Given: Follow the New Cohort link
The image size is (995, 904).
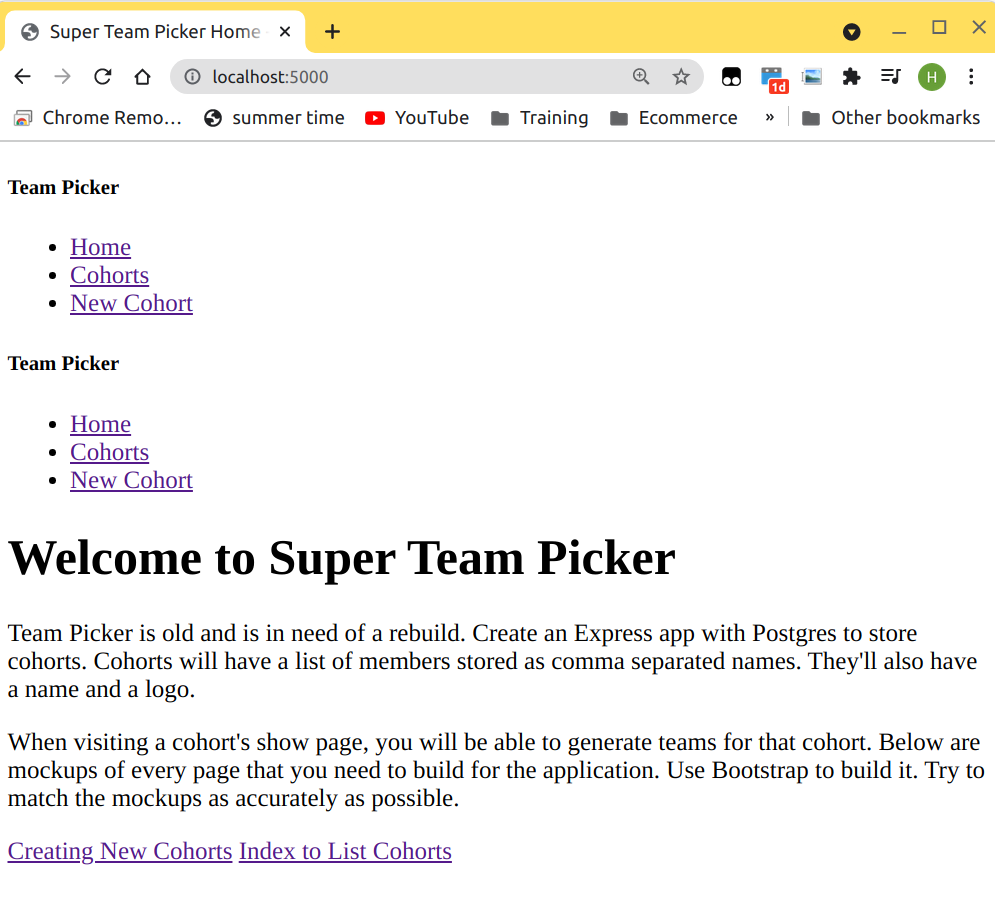Looking at the screenshot, I should (131, 303).
